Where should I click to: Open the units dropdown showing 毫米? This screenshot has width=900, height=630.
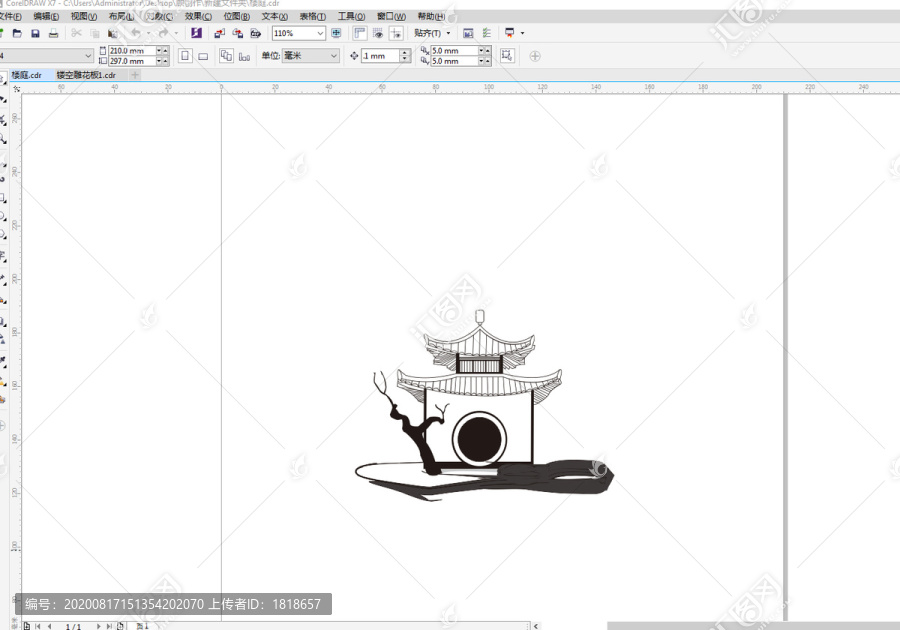(333, 56)
